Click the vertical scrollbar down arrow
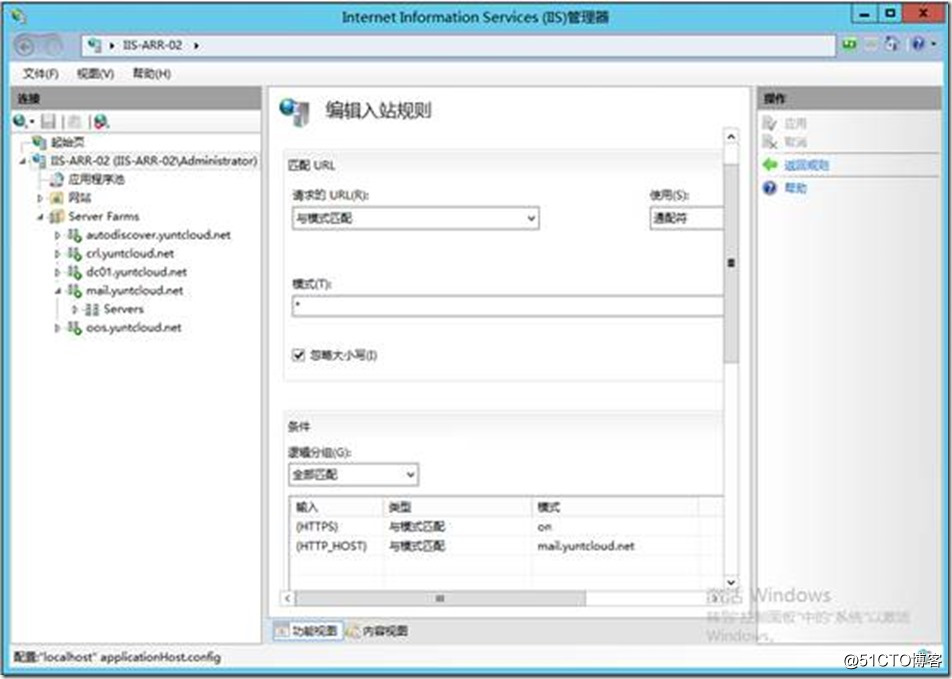Viewport: 952px width, 679px height. pyautogui.click(x=731, y=582)
